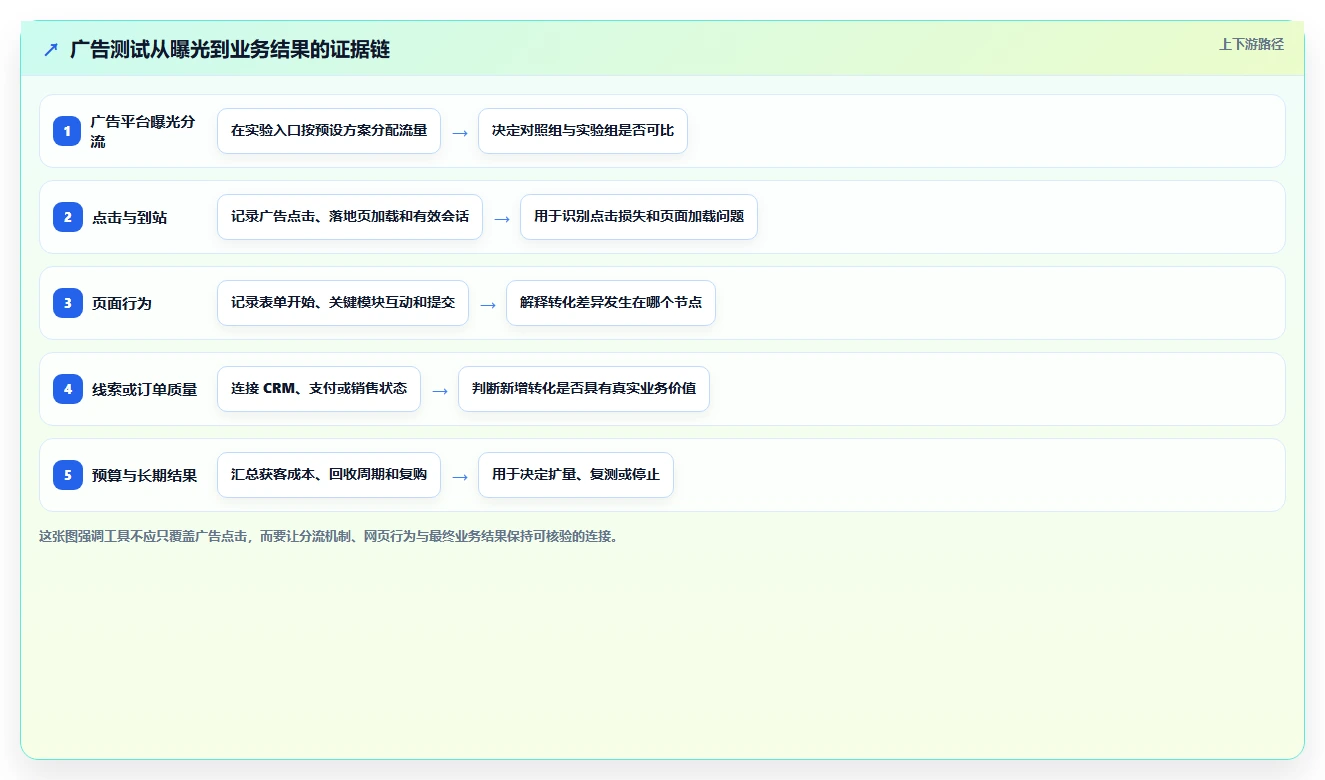Select the 解释转化差异发生在哪个节点 box
This screenshot has width=1325, height=780.
coord(611,303)
